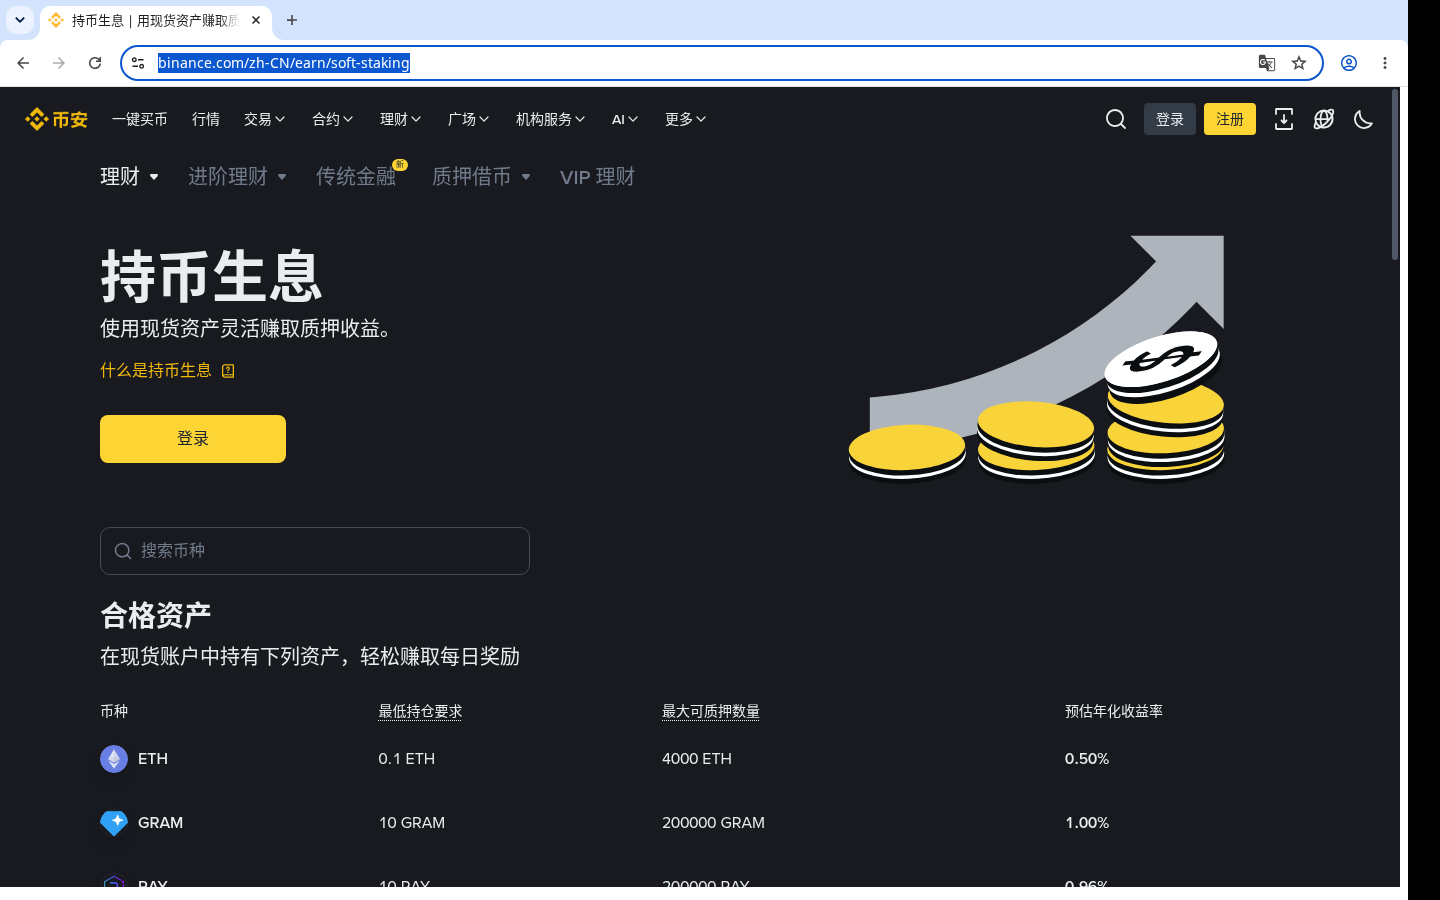Open the language globe icon

point(1324,119)
